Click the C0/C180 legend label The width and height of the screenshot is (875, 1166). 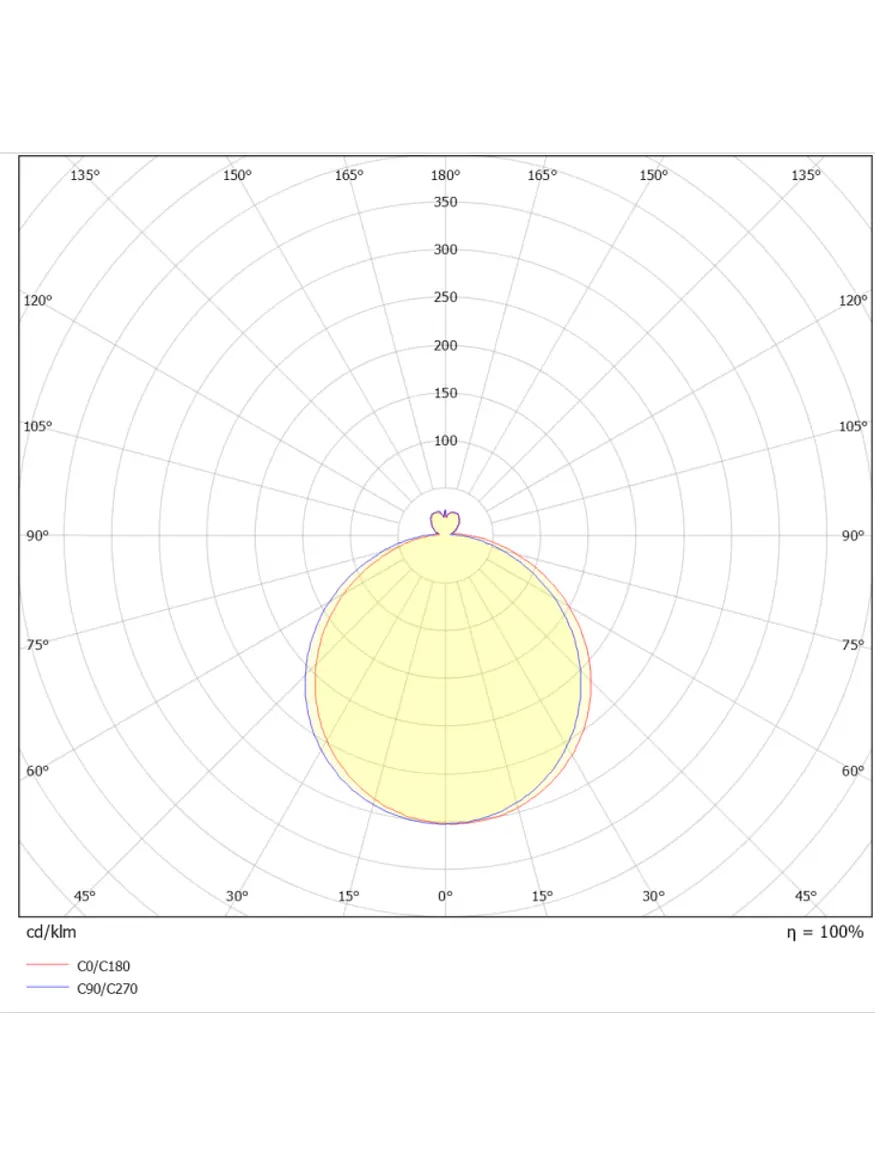click(103, 966)
